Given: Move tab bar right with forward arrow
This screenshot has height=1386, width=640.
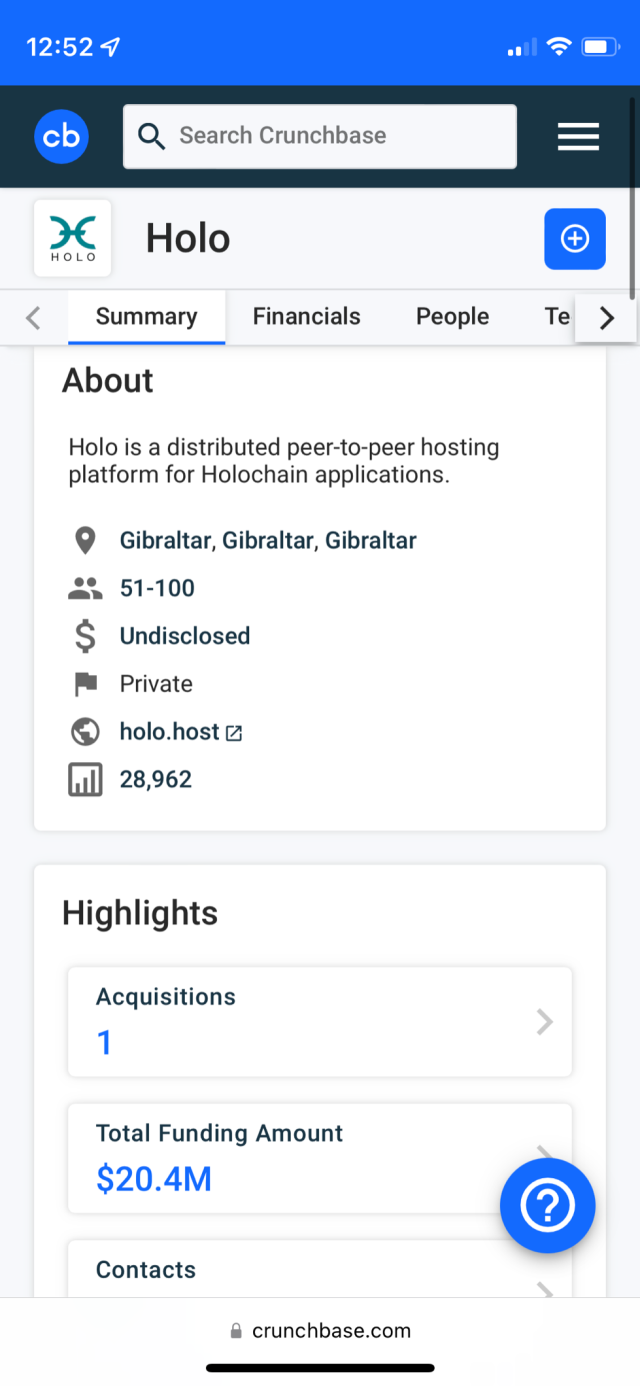Looking at the screenshot, I should pyautogui.click(x=606, y=318).
